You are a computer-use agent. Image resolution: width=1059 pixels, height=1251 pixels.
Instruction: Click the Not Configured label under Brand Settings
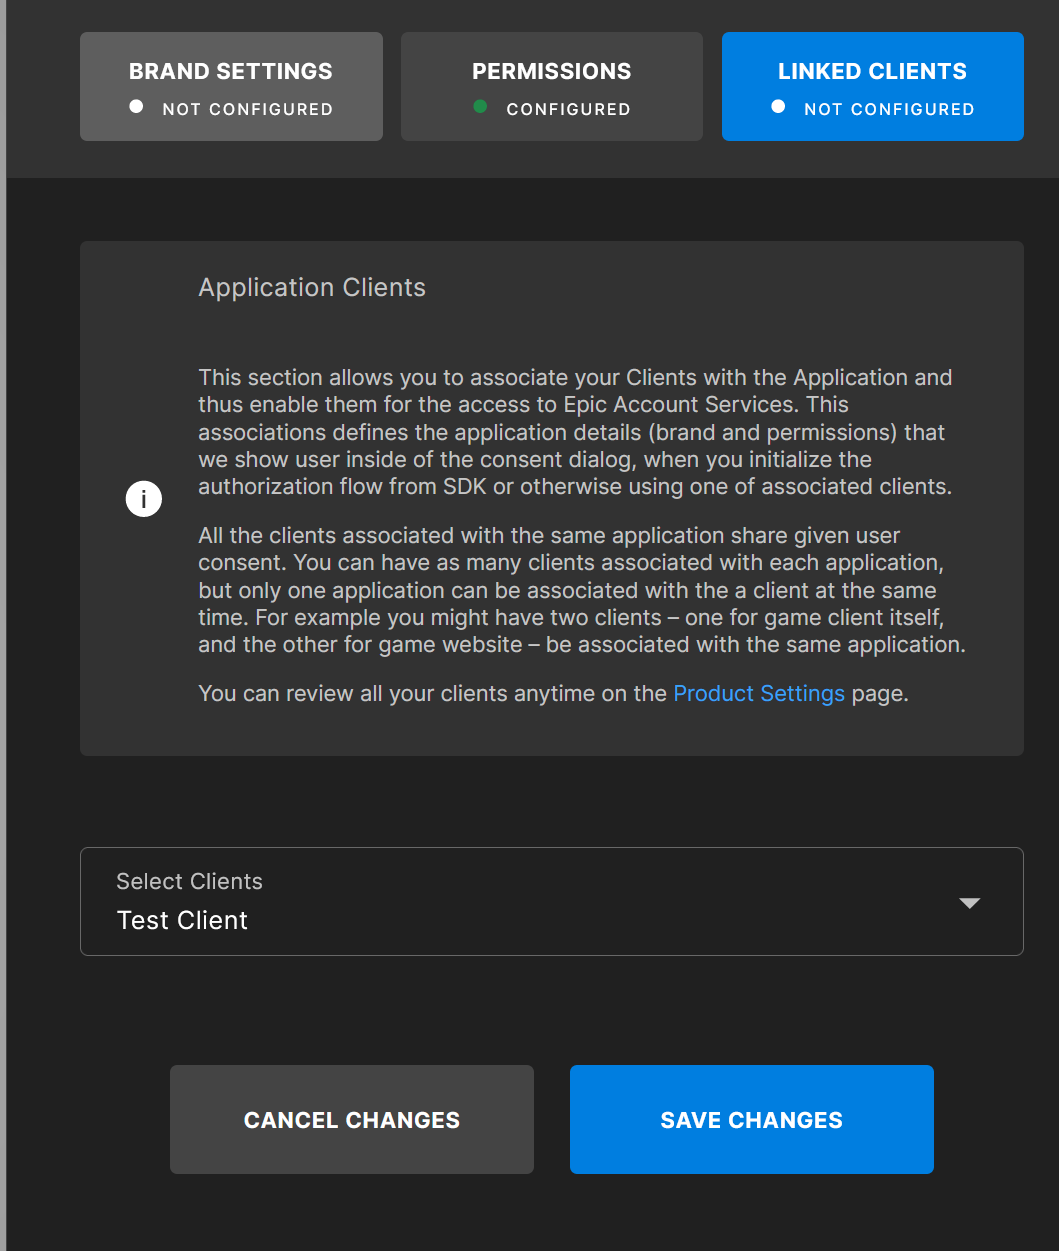(247, 109)
